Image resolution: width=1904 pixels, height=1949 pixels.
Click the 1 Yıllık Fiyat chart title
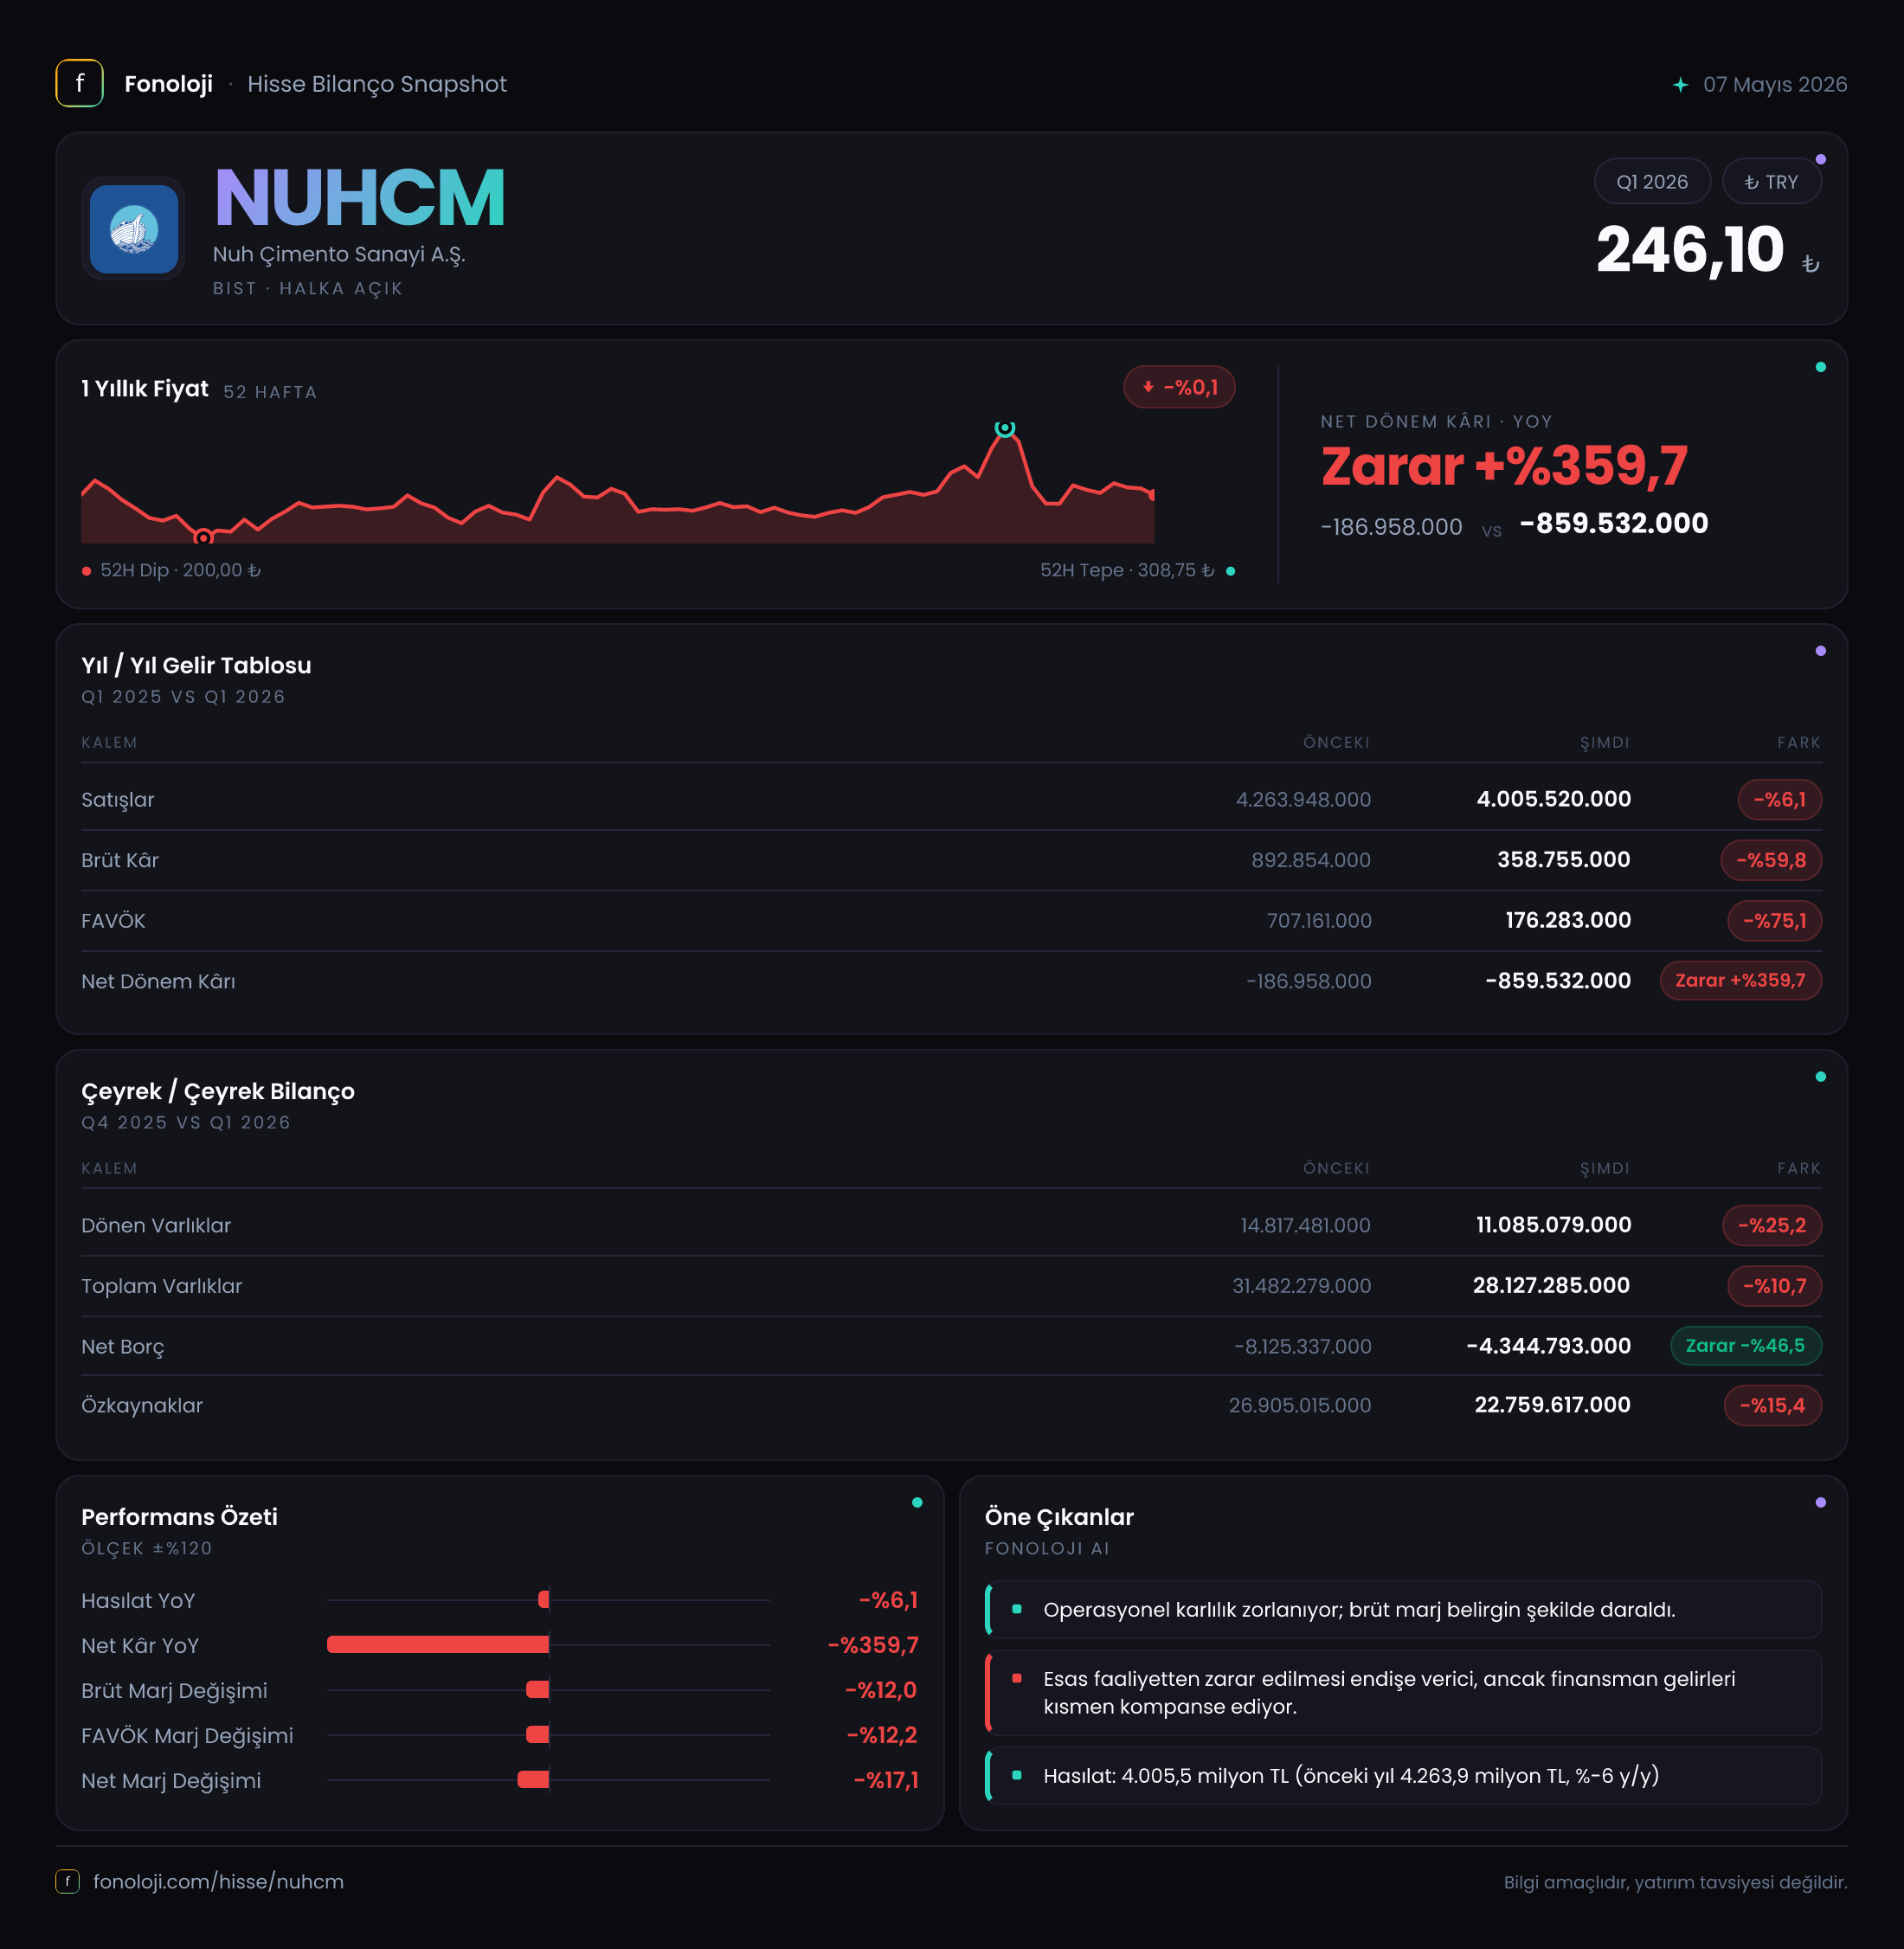pyautogui.click(x=145, y=389)
